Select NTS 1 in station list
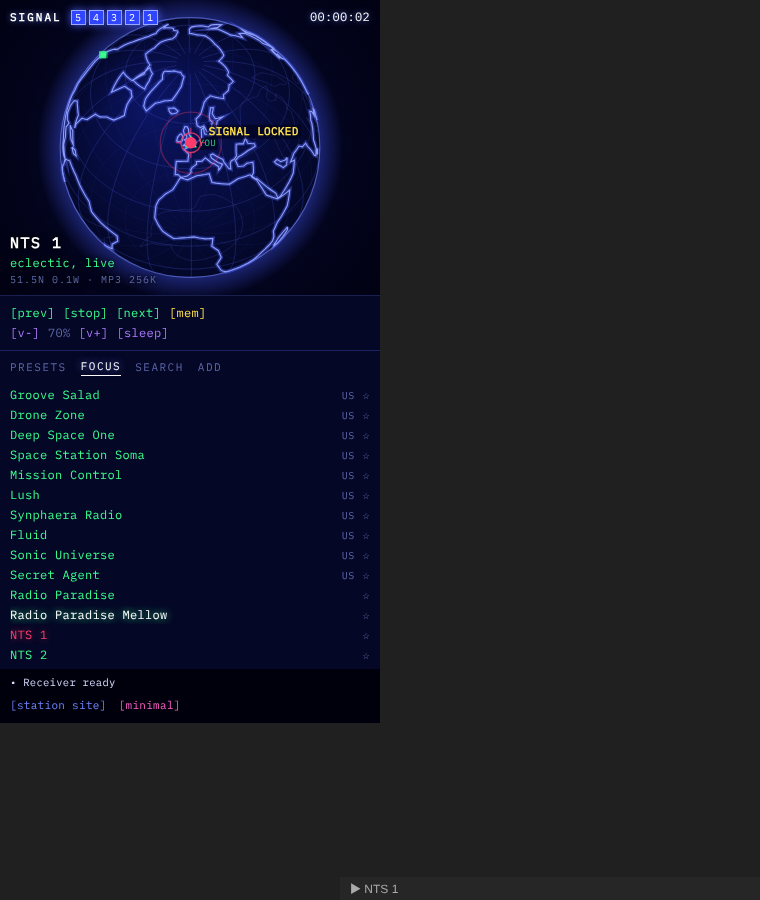This screenshot has height=900, width=760. tap(28, 635)
